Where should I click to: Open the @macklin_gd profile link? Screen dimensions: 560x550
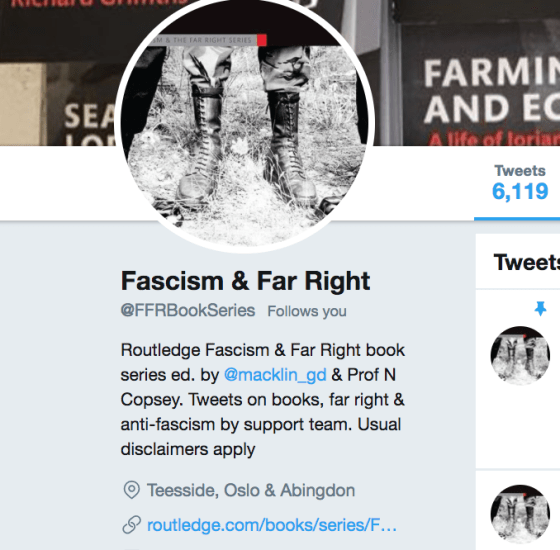(275, 375)
